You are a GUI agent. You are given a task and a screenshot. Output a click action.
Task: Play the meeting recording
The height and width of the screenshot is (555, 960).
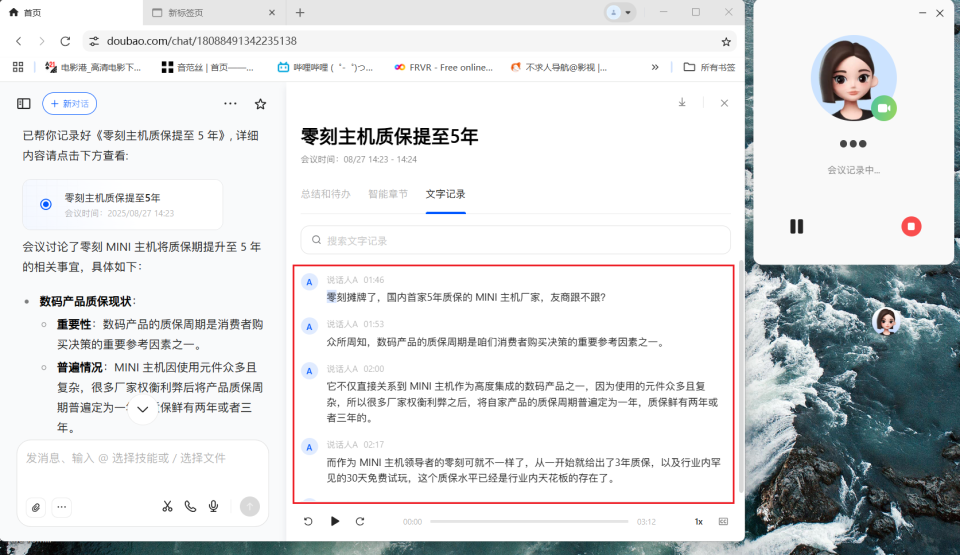[x=334, y=521]
